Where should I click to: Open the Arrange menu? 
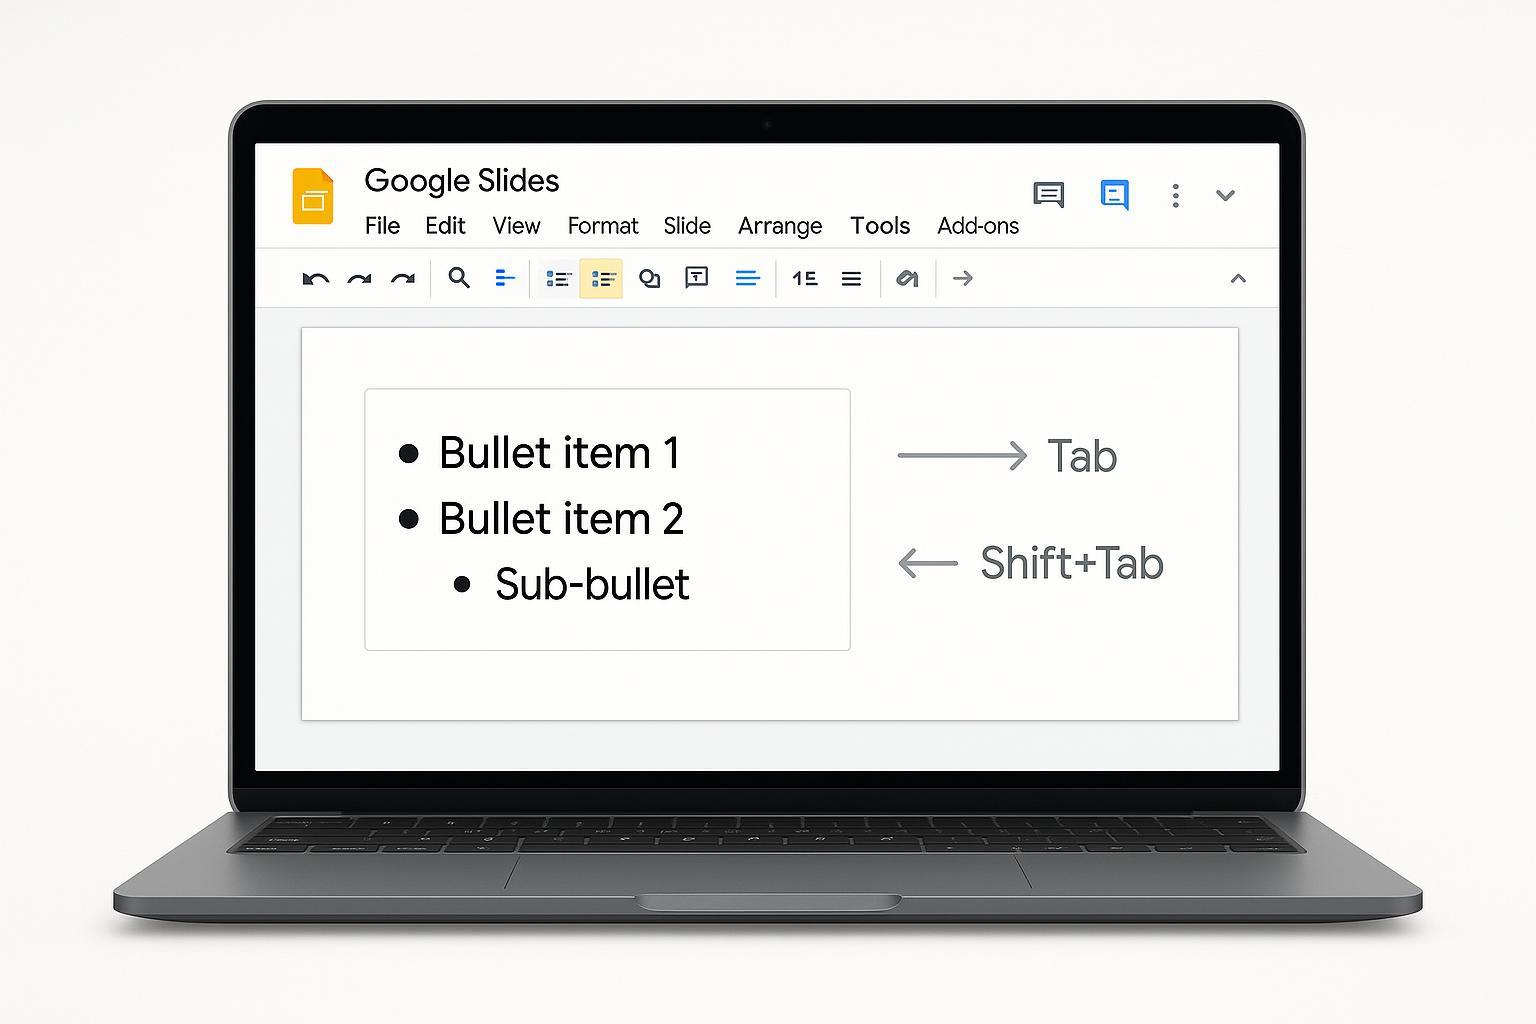779,226
